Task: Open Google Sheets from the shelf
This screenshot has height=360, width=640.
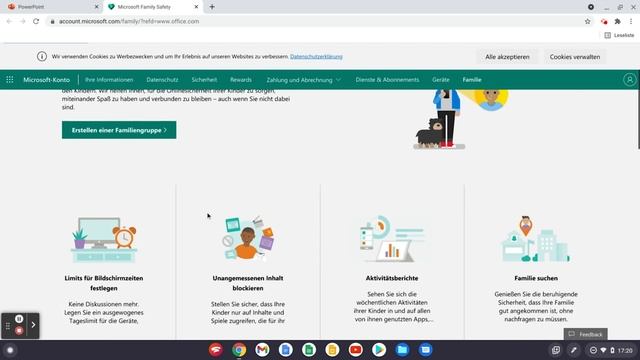Action: click(309, 350)
